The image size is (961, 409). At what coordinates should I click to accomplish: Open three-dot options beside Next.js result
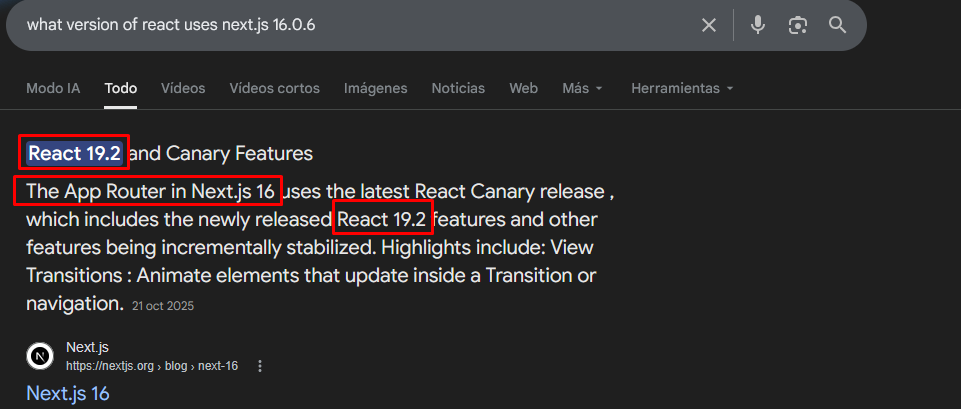260,366
